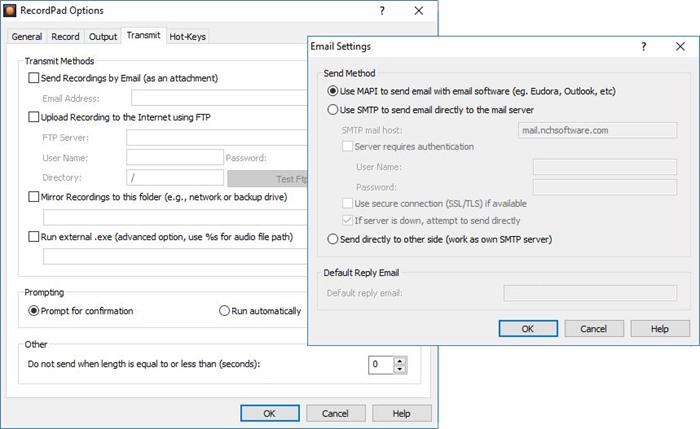Click the Email Settings help question mark
Screen dimensions: 700x429
click(x=641, y=46)
